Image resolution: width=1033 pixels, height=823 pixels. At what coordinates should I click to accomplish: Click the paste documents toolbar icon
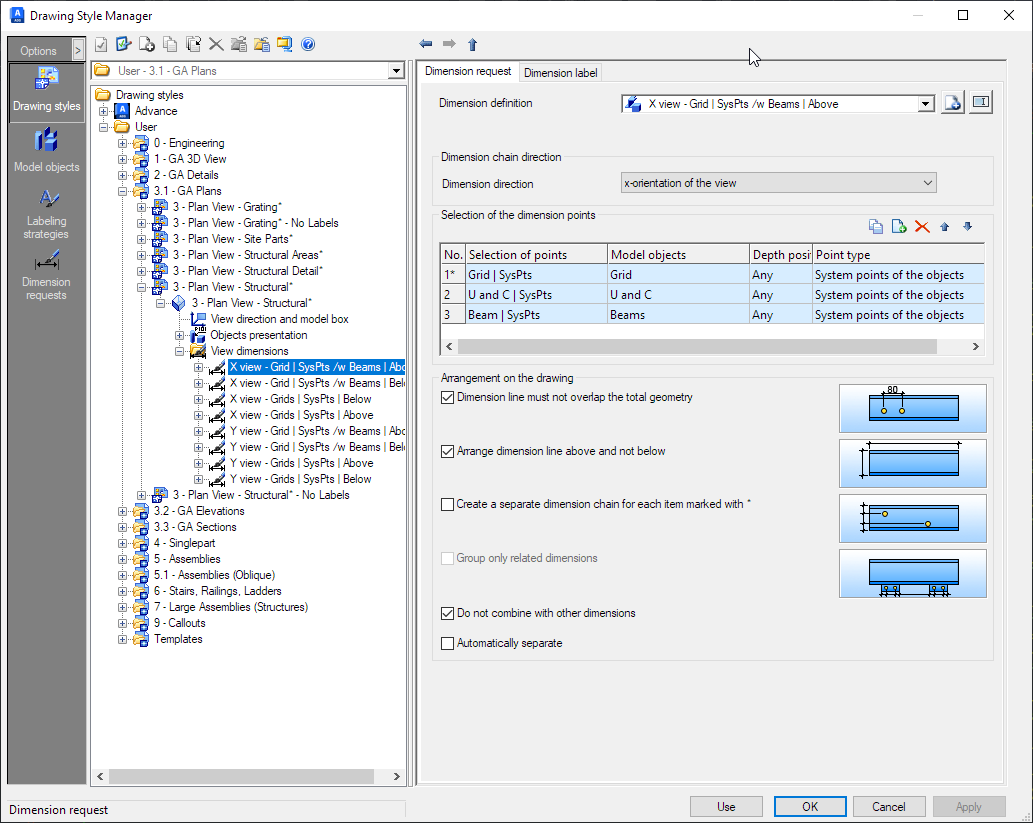[x=193, y=44]
